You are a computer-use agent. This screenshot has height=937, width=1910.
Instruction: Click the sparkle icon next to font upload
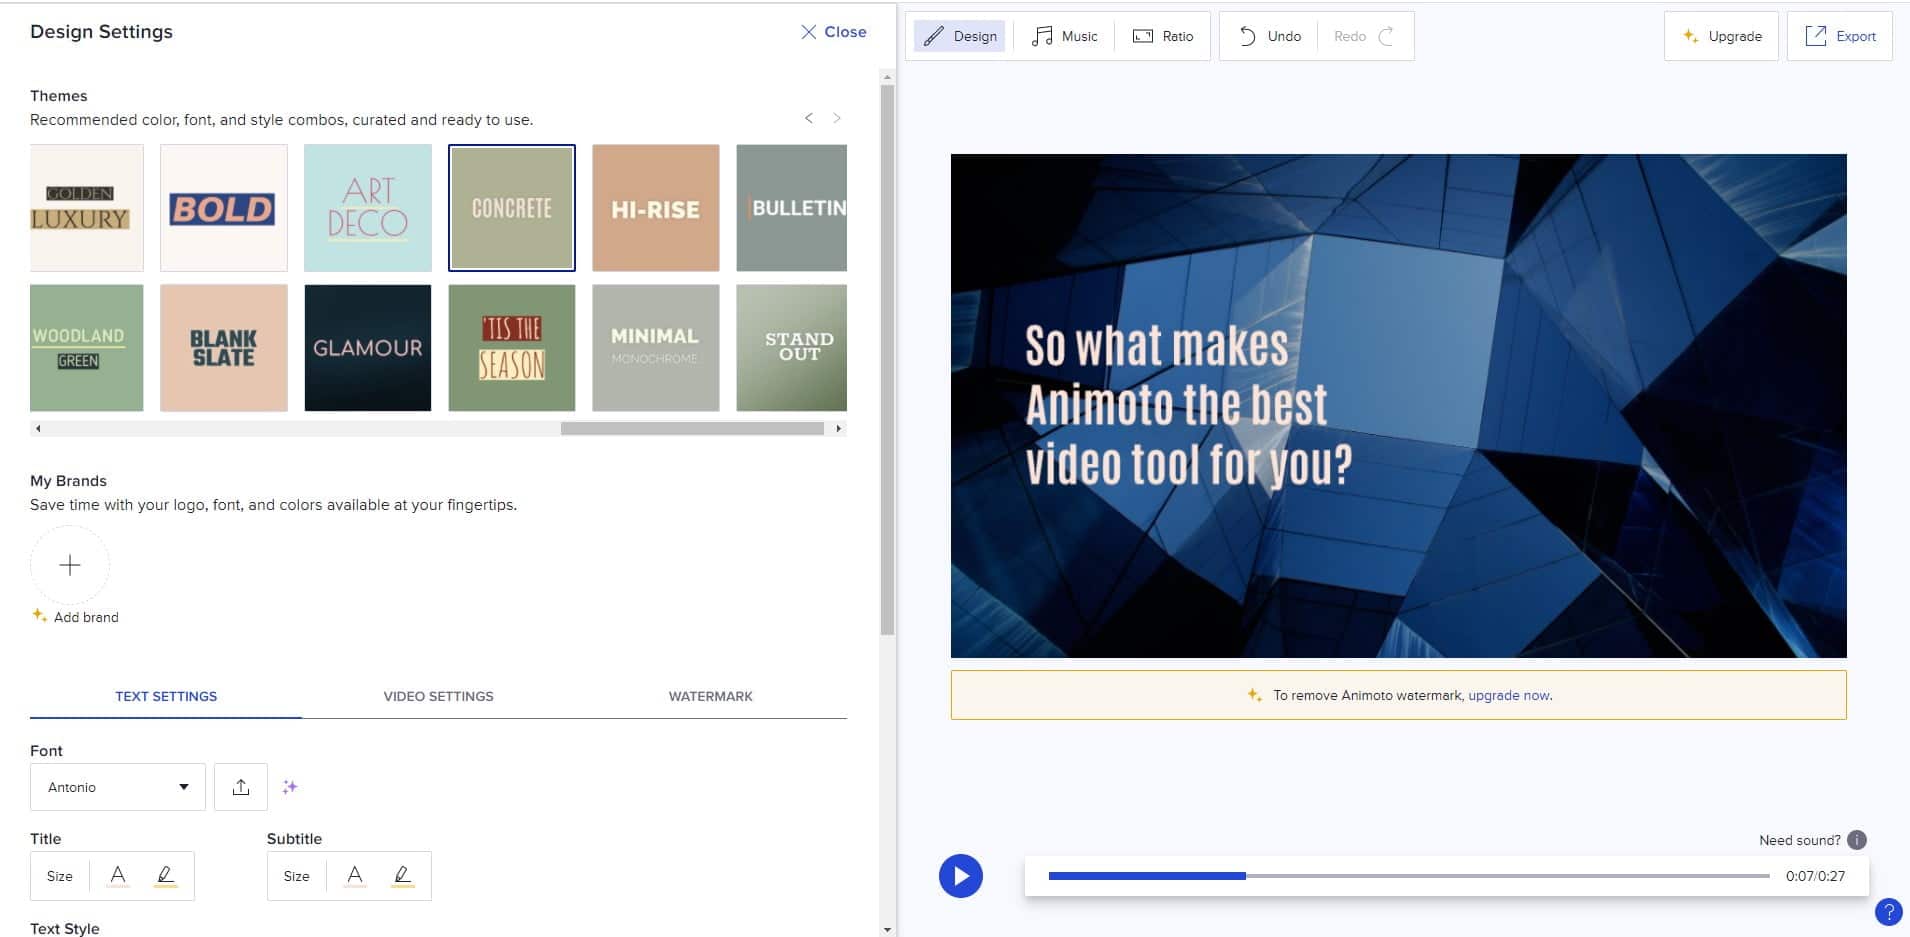pos(290,787)
